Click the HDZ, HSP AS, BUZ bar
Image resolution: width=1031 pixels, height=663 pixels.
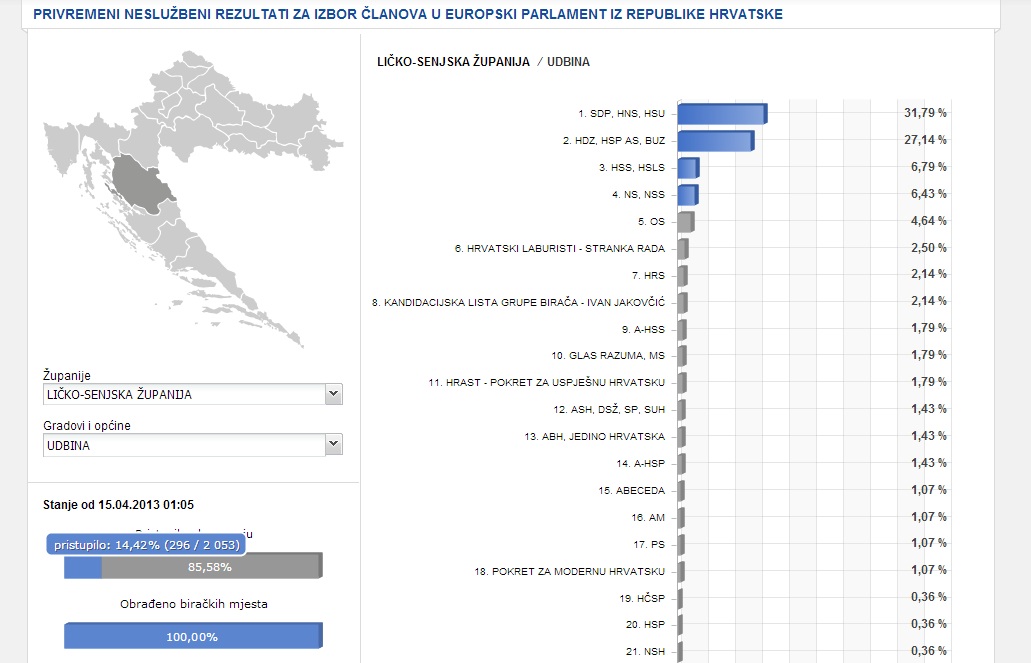point(715,141)
